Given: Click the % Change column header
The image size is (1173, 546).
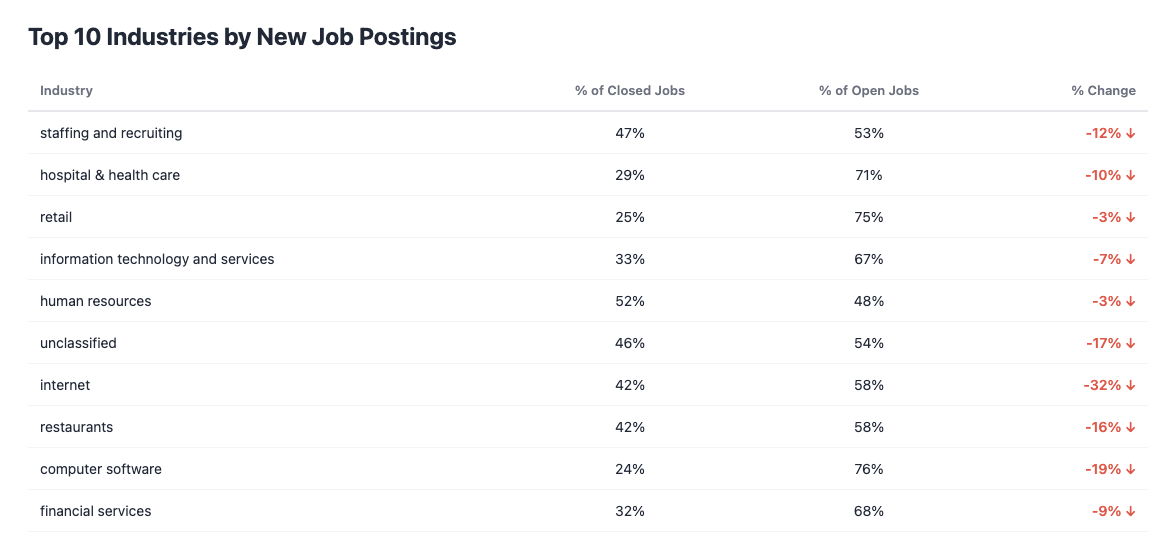Looking at the screenshot, I should [1103, 91].
